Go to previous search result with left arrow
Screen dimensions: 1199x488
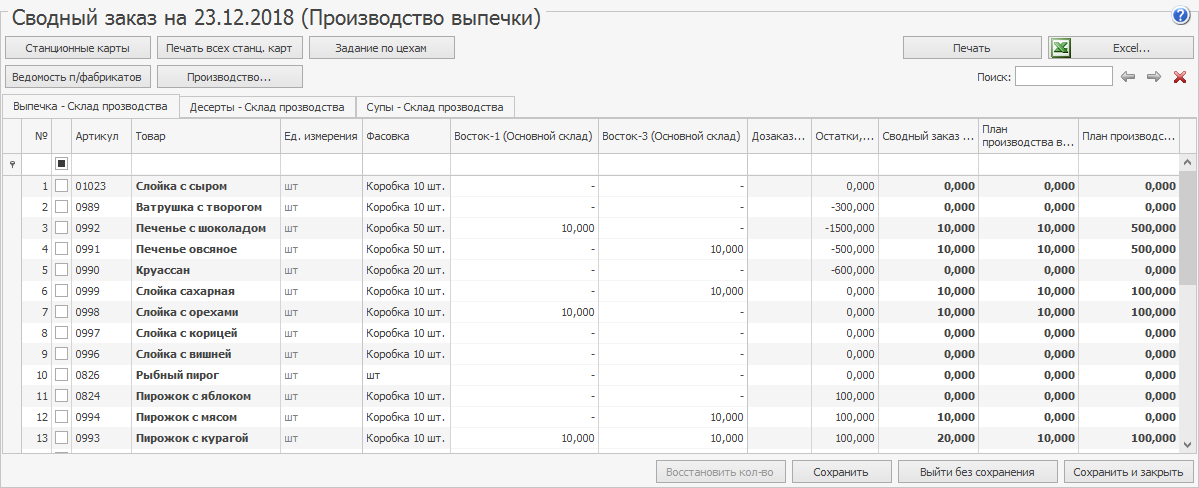pos(1128,77)
